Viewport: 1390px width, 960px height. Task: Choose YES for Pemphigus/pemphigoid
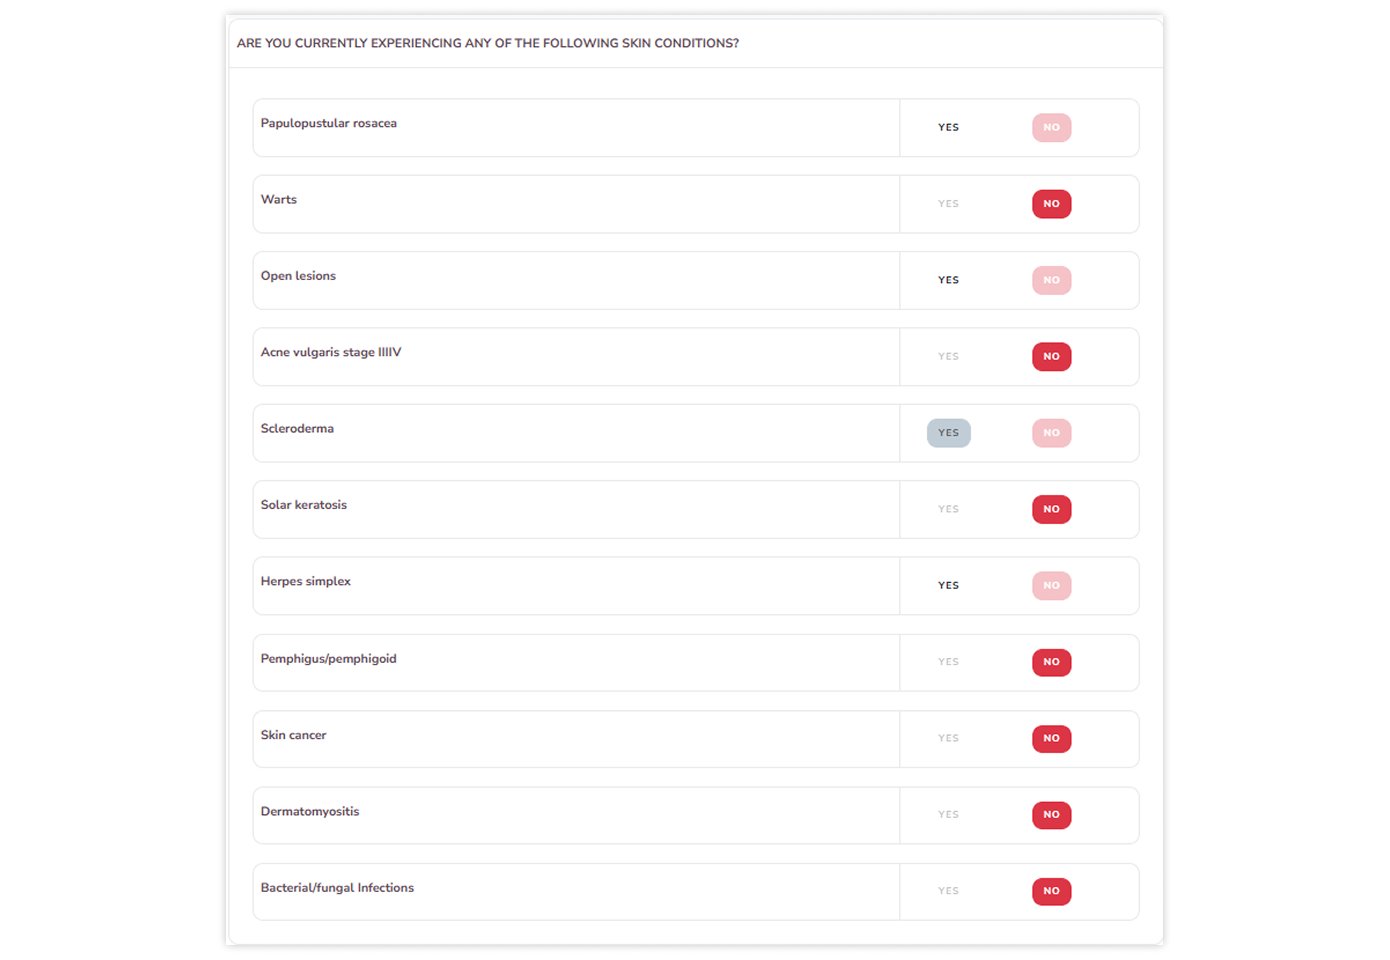[x=948, y=662]
